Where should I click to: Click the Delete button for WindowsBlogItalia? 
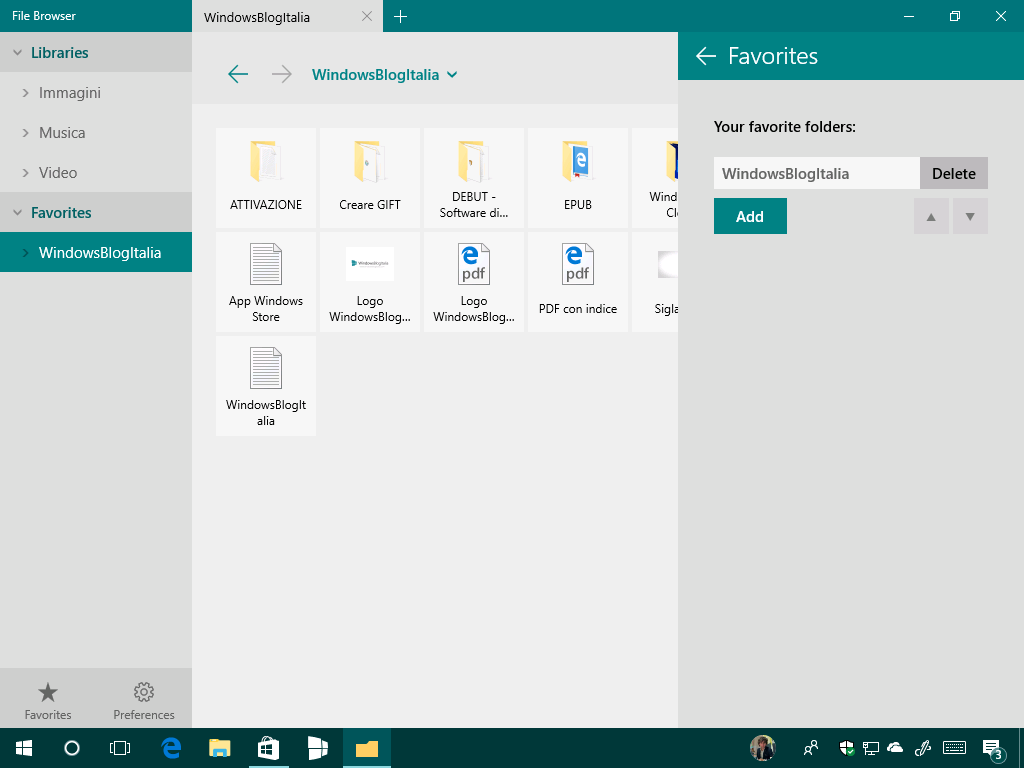pyautogui.click(x=953, y=173)
